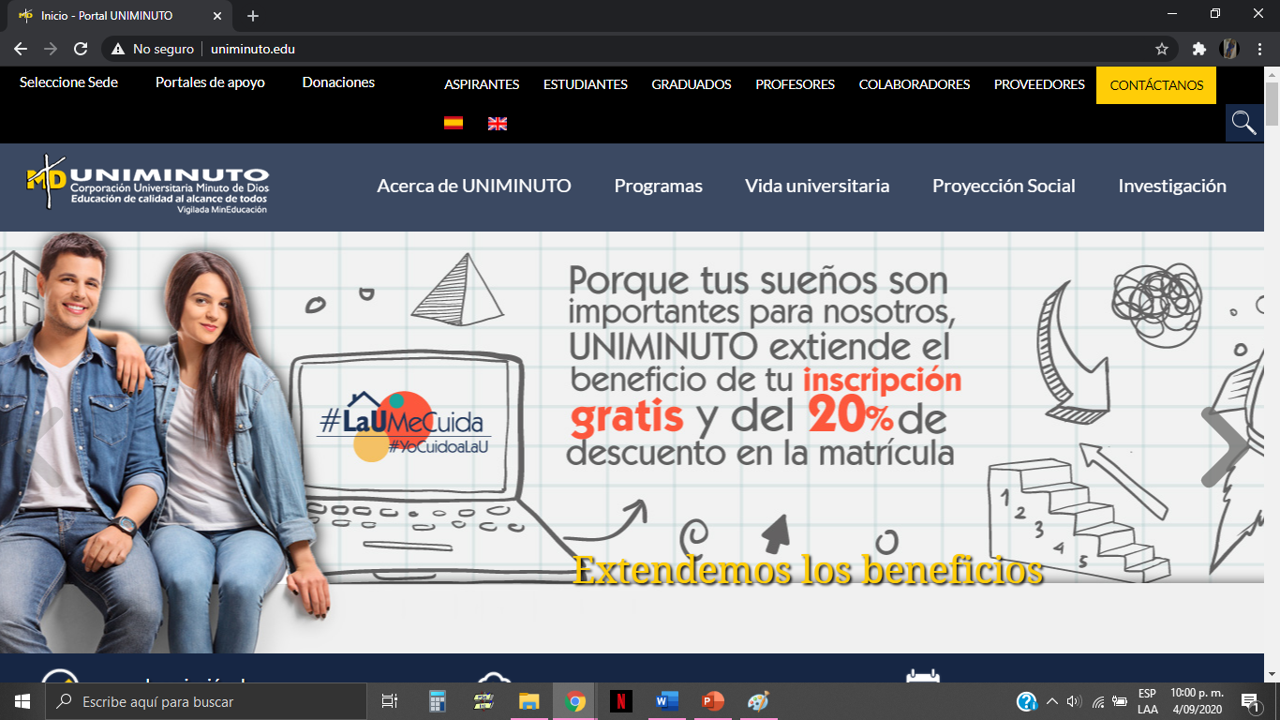Bookmark this page with the star icon
This screenshot has width=1280, height=720.
pyautogui.click(x=1162, y=48)
